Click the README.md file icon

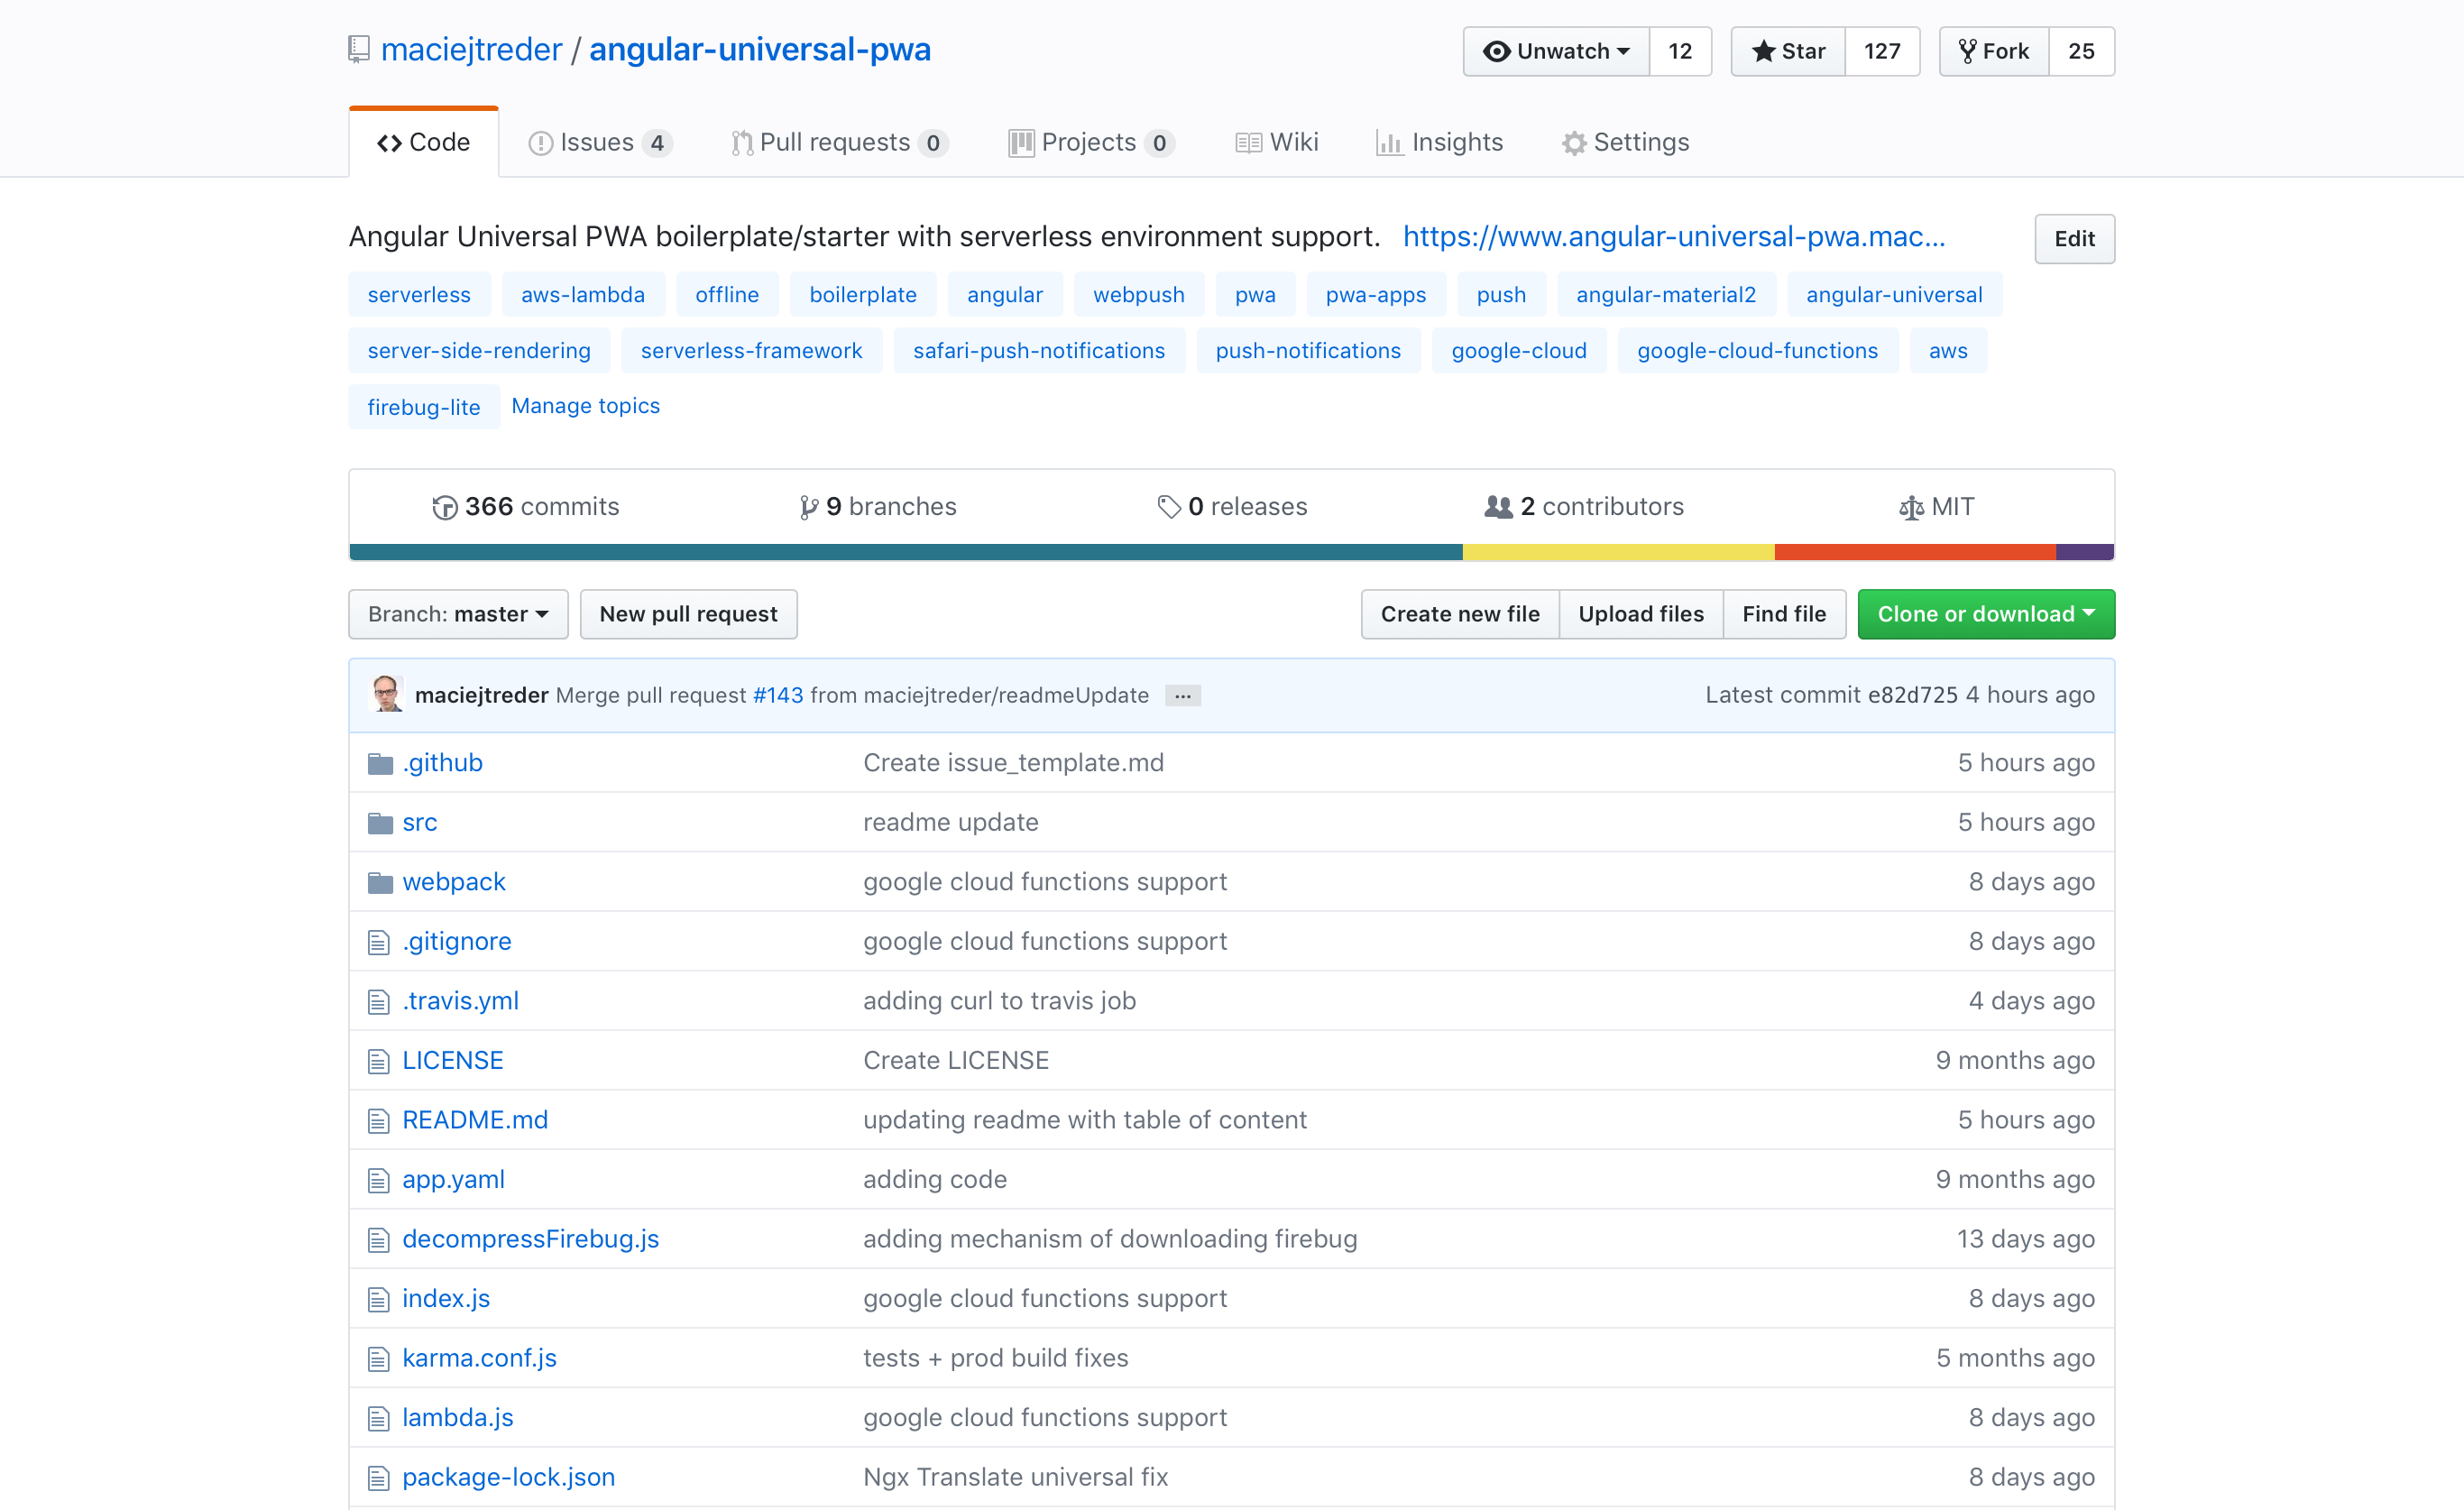pyautogui.click(x=378, y=1121)
